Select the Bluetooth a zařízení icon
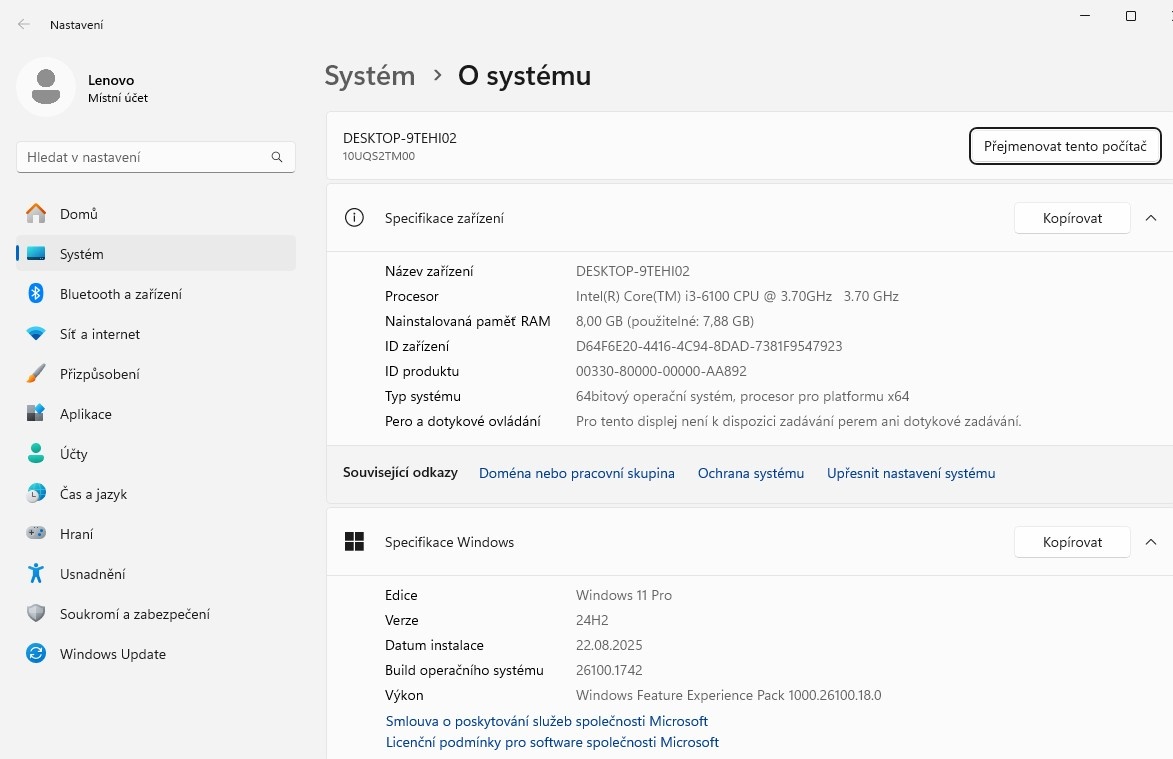 (36, 294)
